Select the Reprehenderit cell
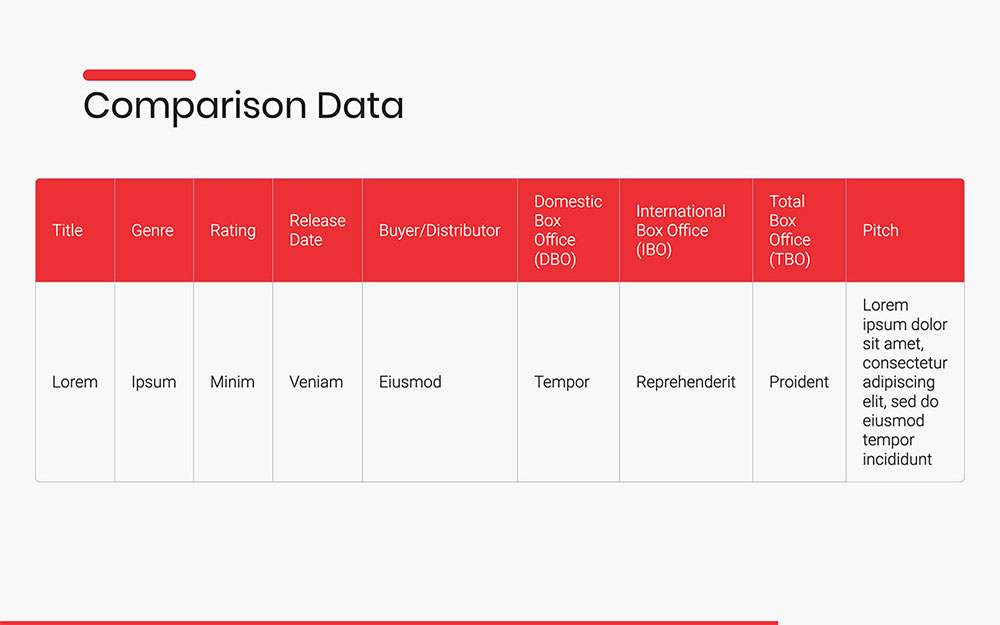 coord(686,382)
